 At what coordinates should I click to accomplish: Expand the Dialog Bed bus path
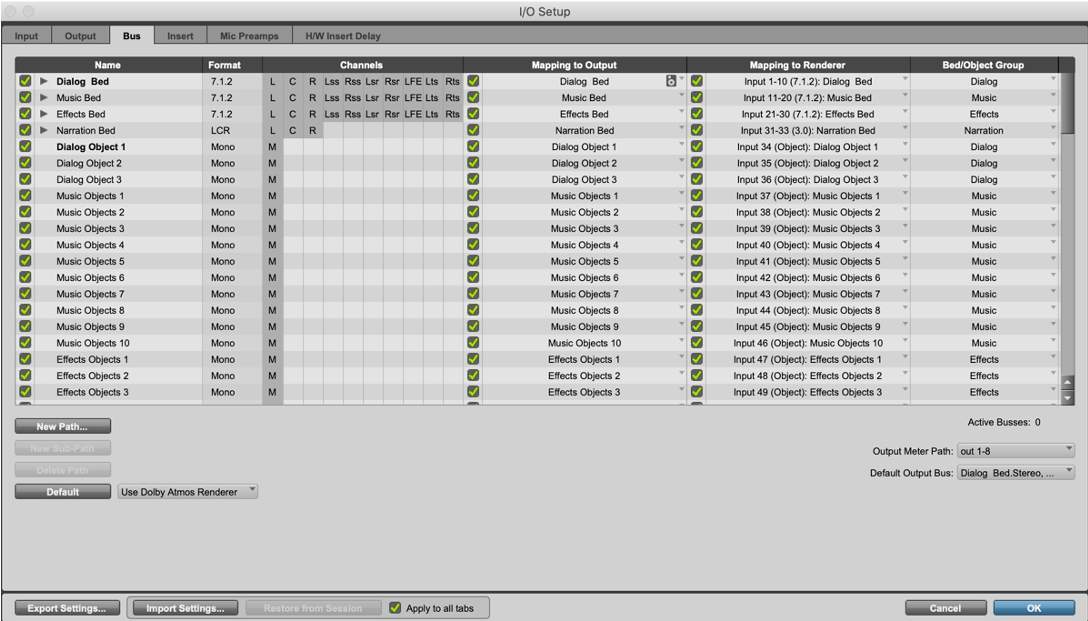click(x=43, y=81)
